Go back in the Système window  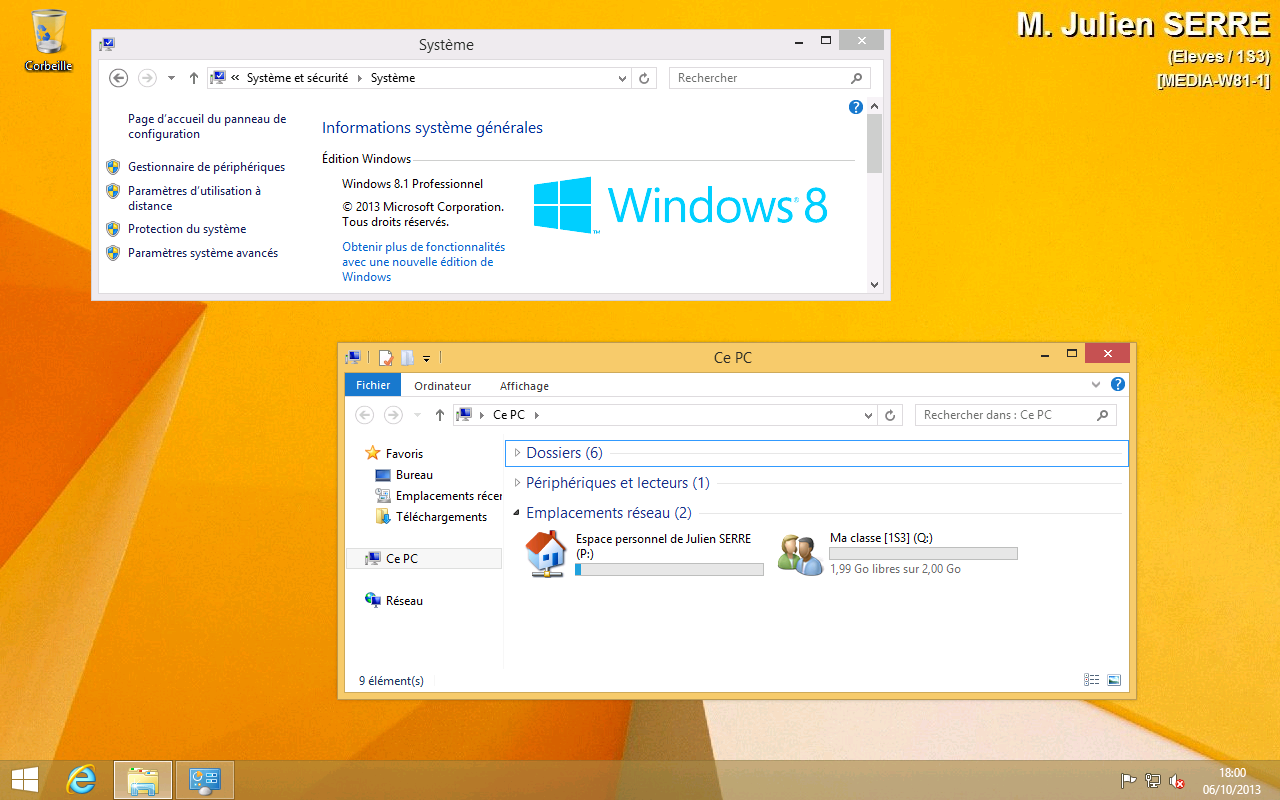tap(118, 78)
